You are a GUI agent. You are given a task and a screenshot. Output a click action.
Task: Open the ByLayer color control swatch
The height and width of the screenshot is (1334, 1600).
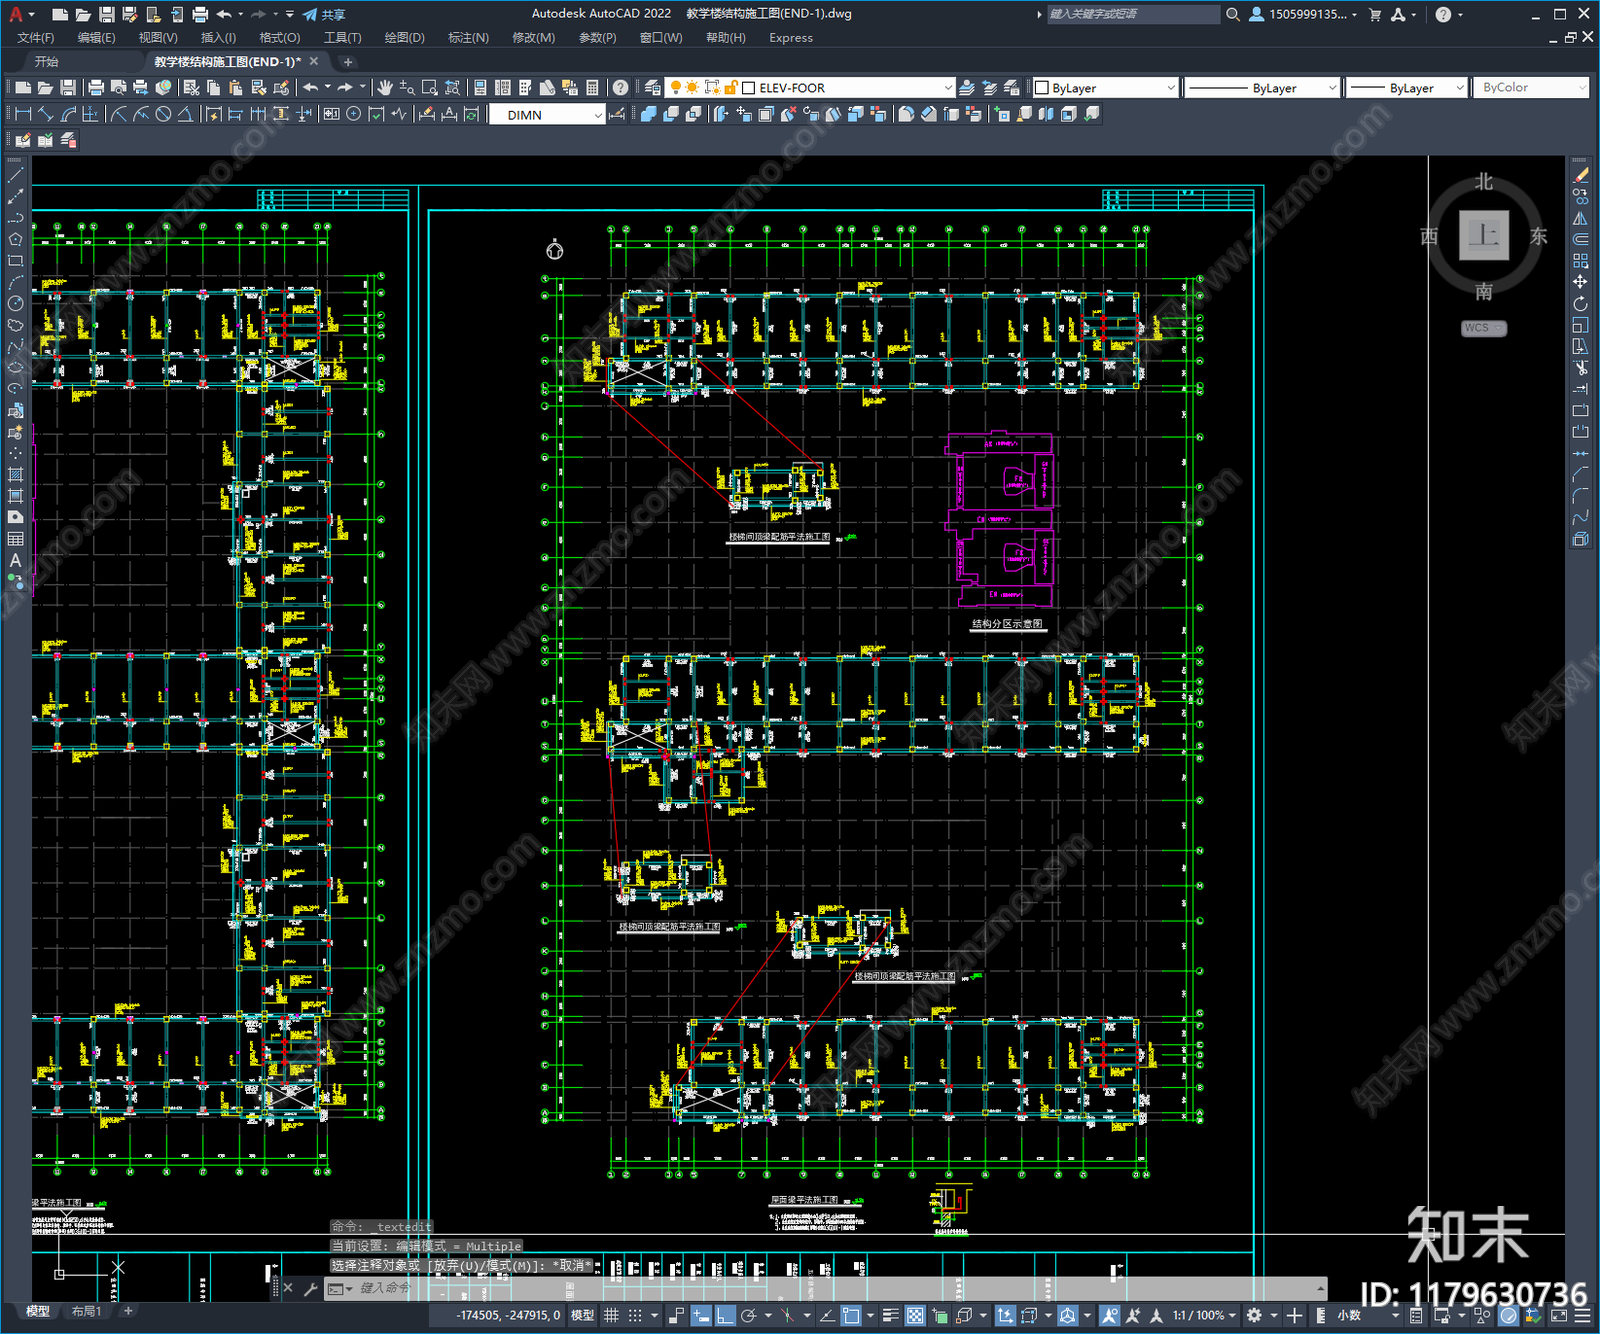[1105, 88]
